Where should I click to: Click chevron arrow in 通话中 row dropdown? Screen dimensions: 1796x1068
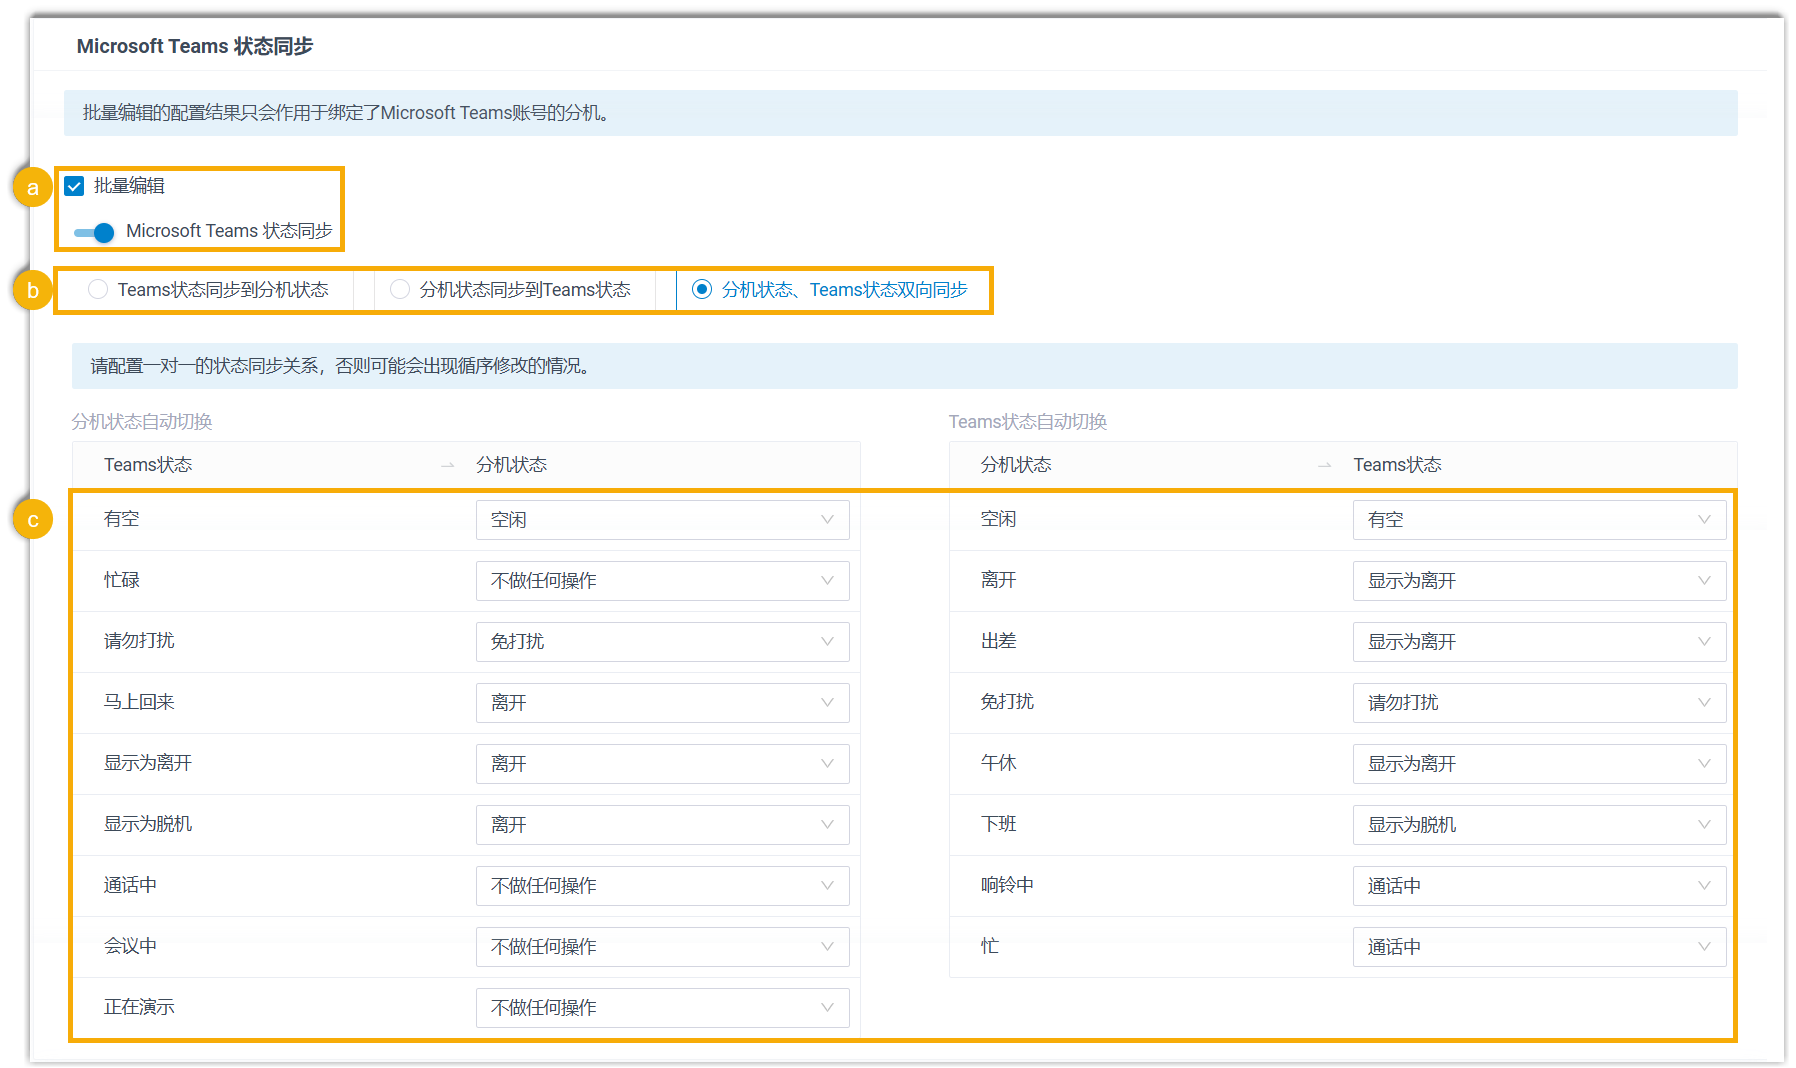(x=827, y=886)
